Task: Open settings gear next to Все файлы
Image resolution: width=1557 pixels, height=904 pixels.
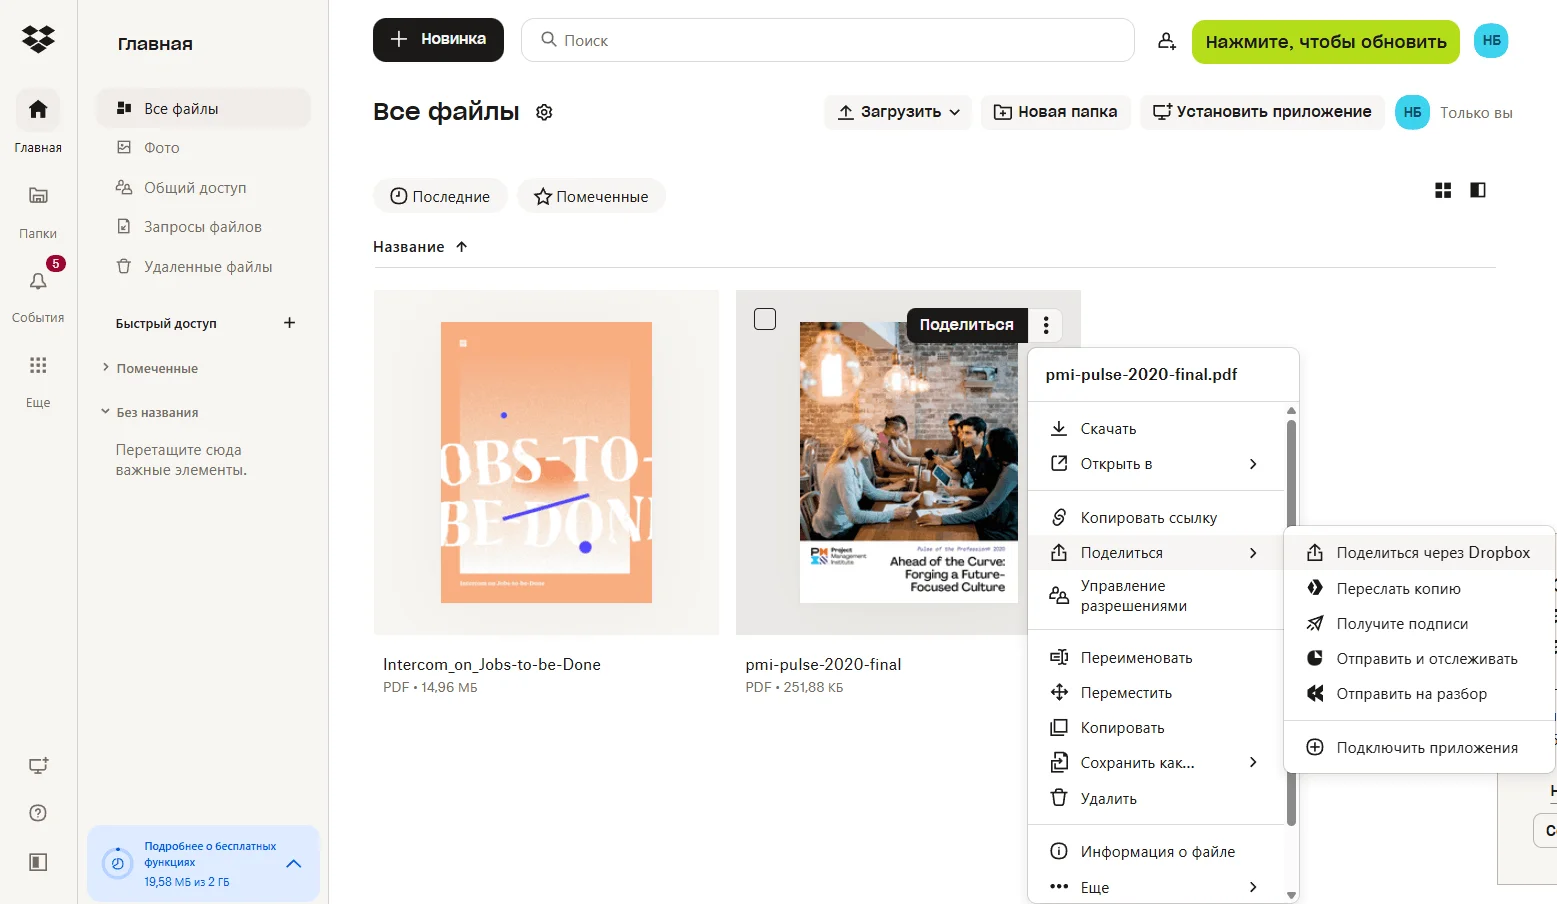Action: (x=544, y=112)
